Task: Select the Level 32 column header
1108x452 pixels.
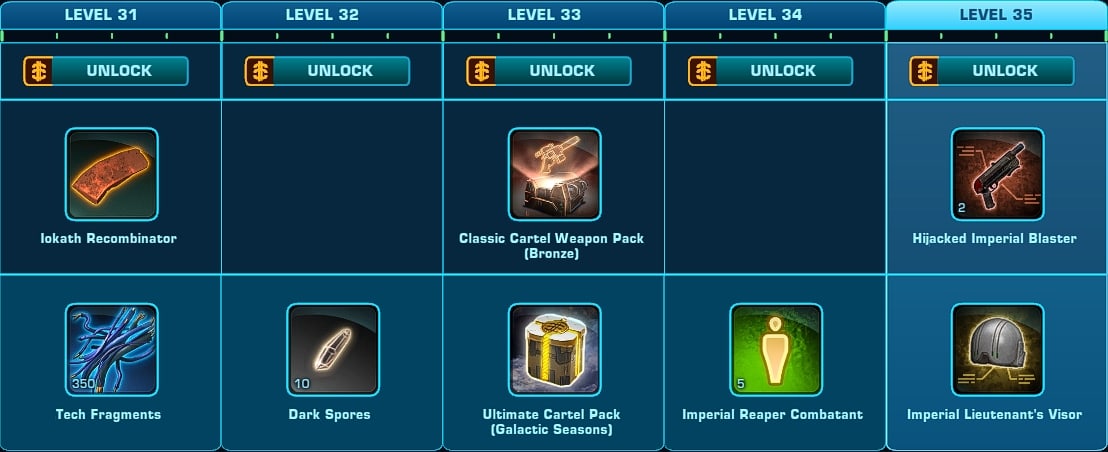Action: click(332, 15)
